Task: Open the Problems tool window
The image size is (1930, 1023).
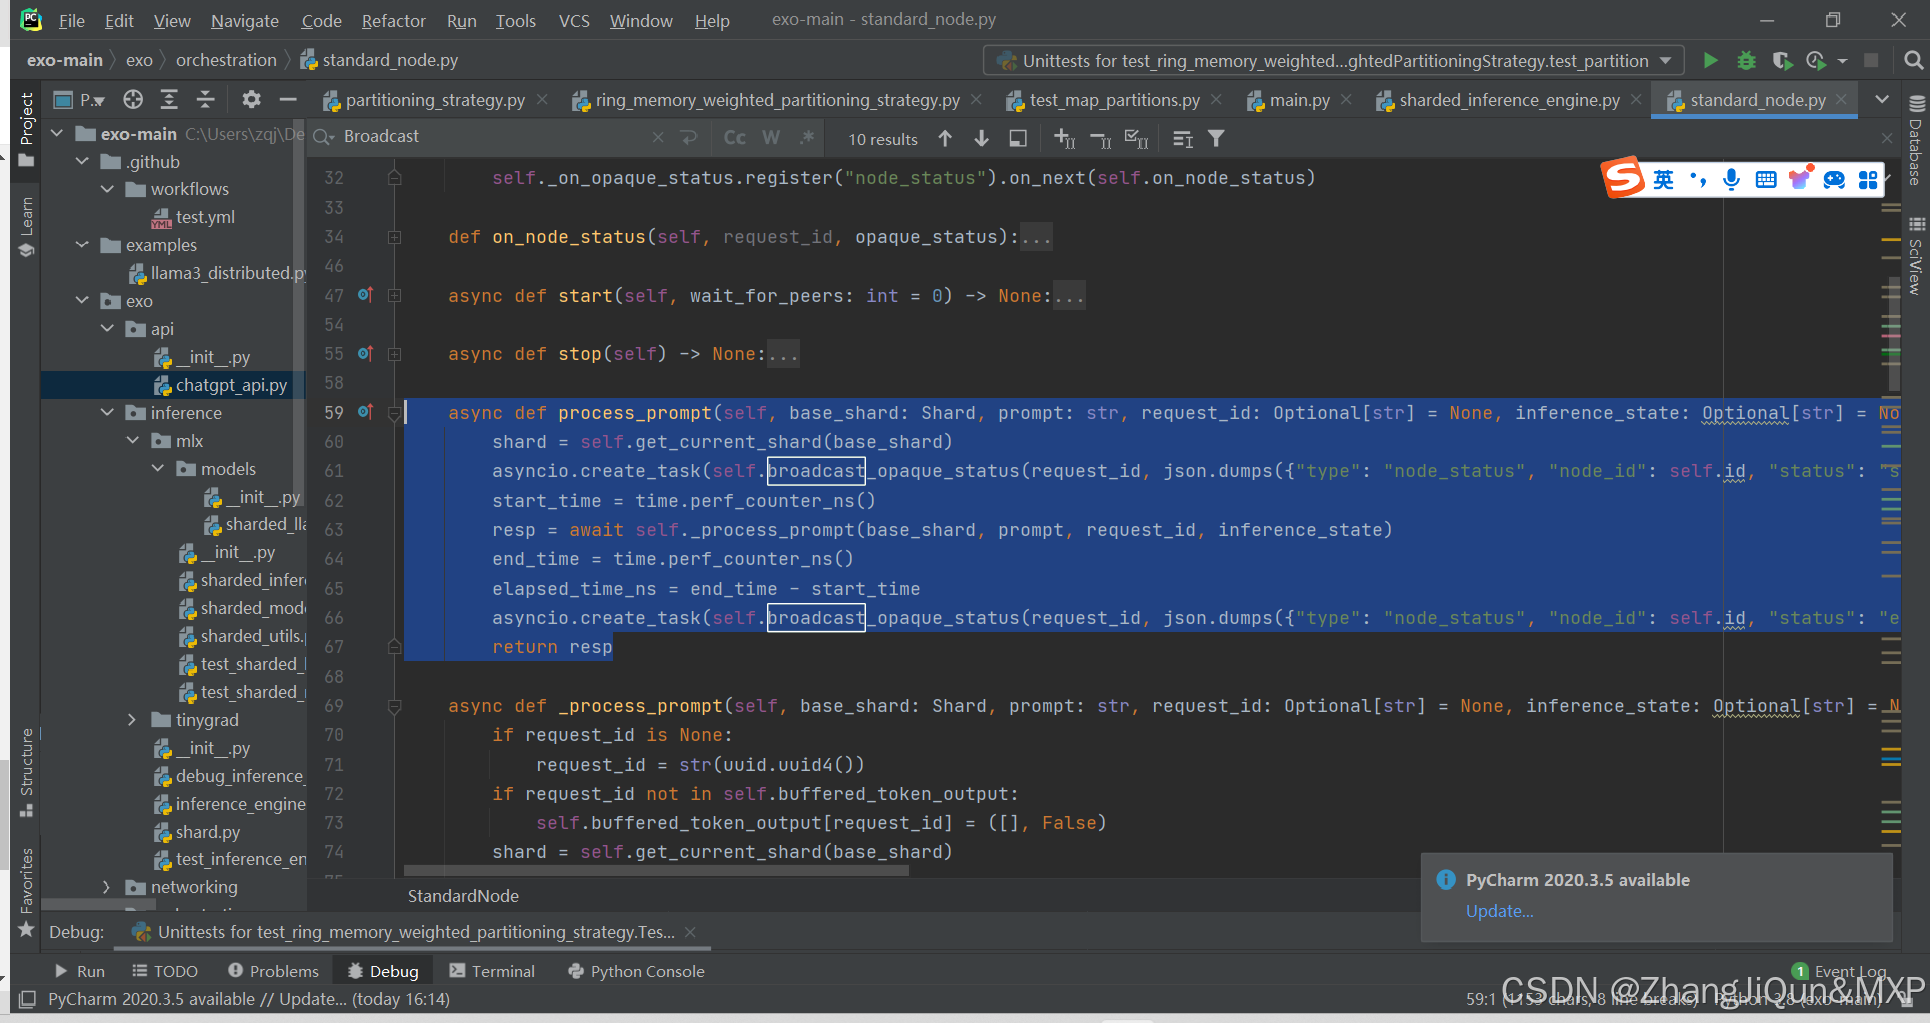Action: [x=273, y=971]
